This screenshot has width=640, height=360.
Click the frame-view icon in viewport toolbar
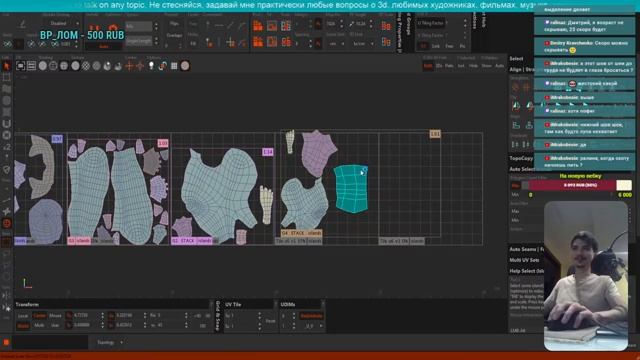(20, 66)
